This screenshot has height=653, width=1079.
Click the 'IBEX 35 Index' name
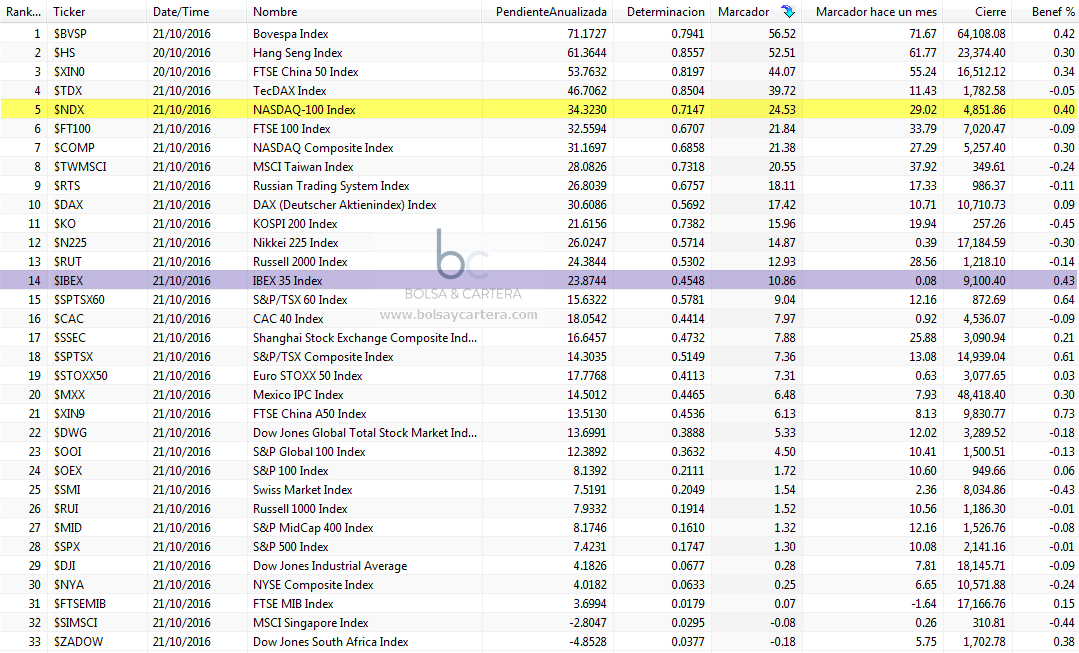[x=287, y=281]
